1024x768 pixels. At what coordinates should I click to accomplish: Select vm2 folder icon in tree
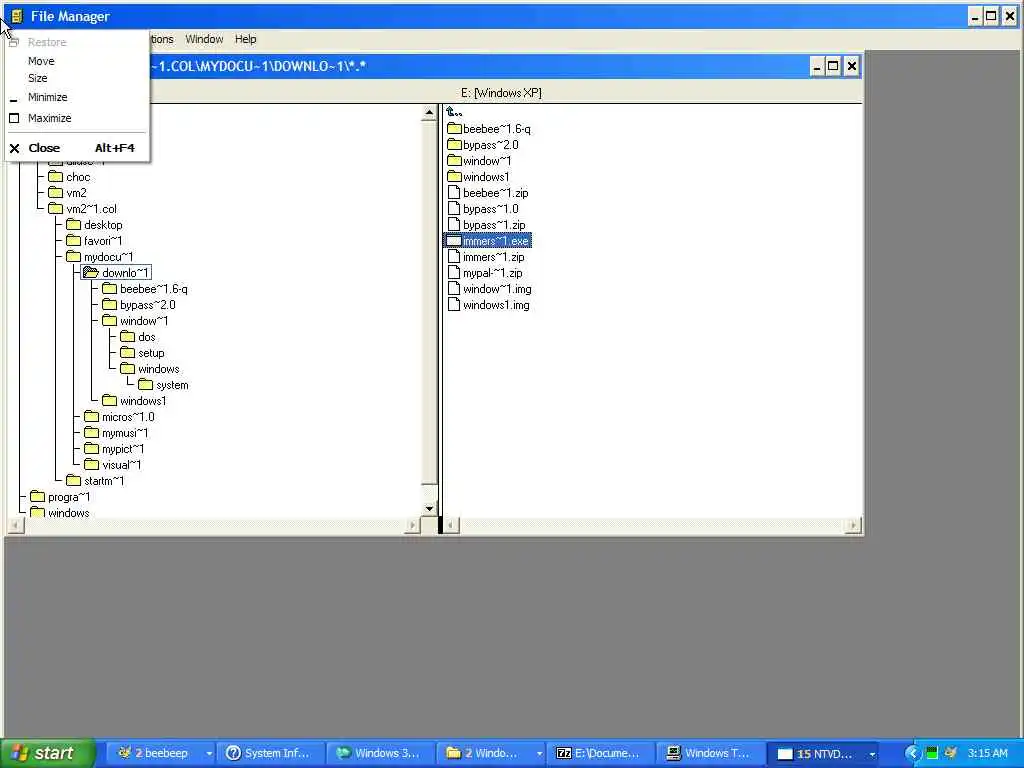pos(56,193)
